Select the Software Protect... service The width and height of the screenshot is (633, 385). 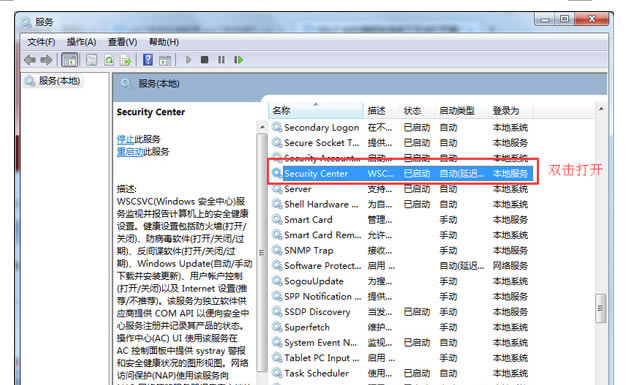pyautogui.click(x=323, y=266)
